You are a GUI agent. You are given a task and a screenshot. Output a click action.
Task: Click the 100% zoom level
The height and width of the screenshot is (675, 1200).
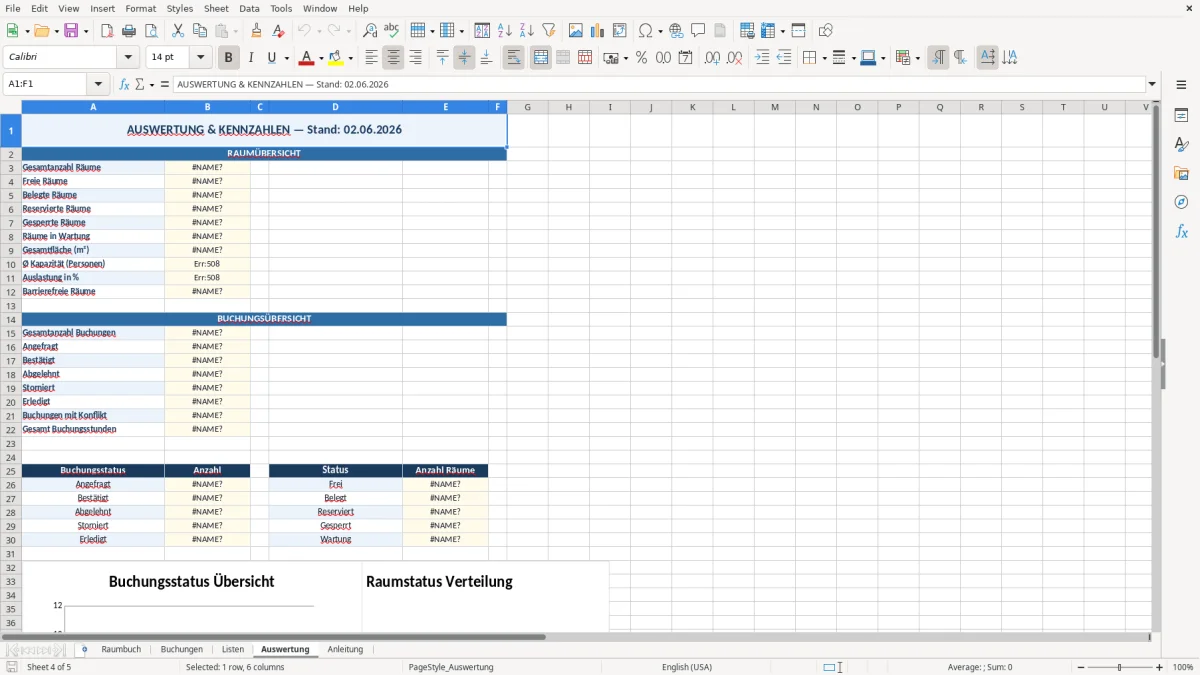tap(1182, 667)
